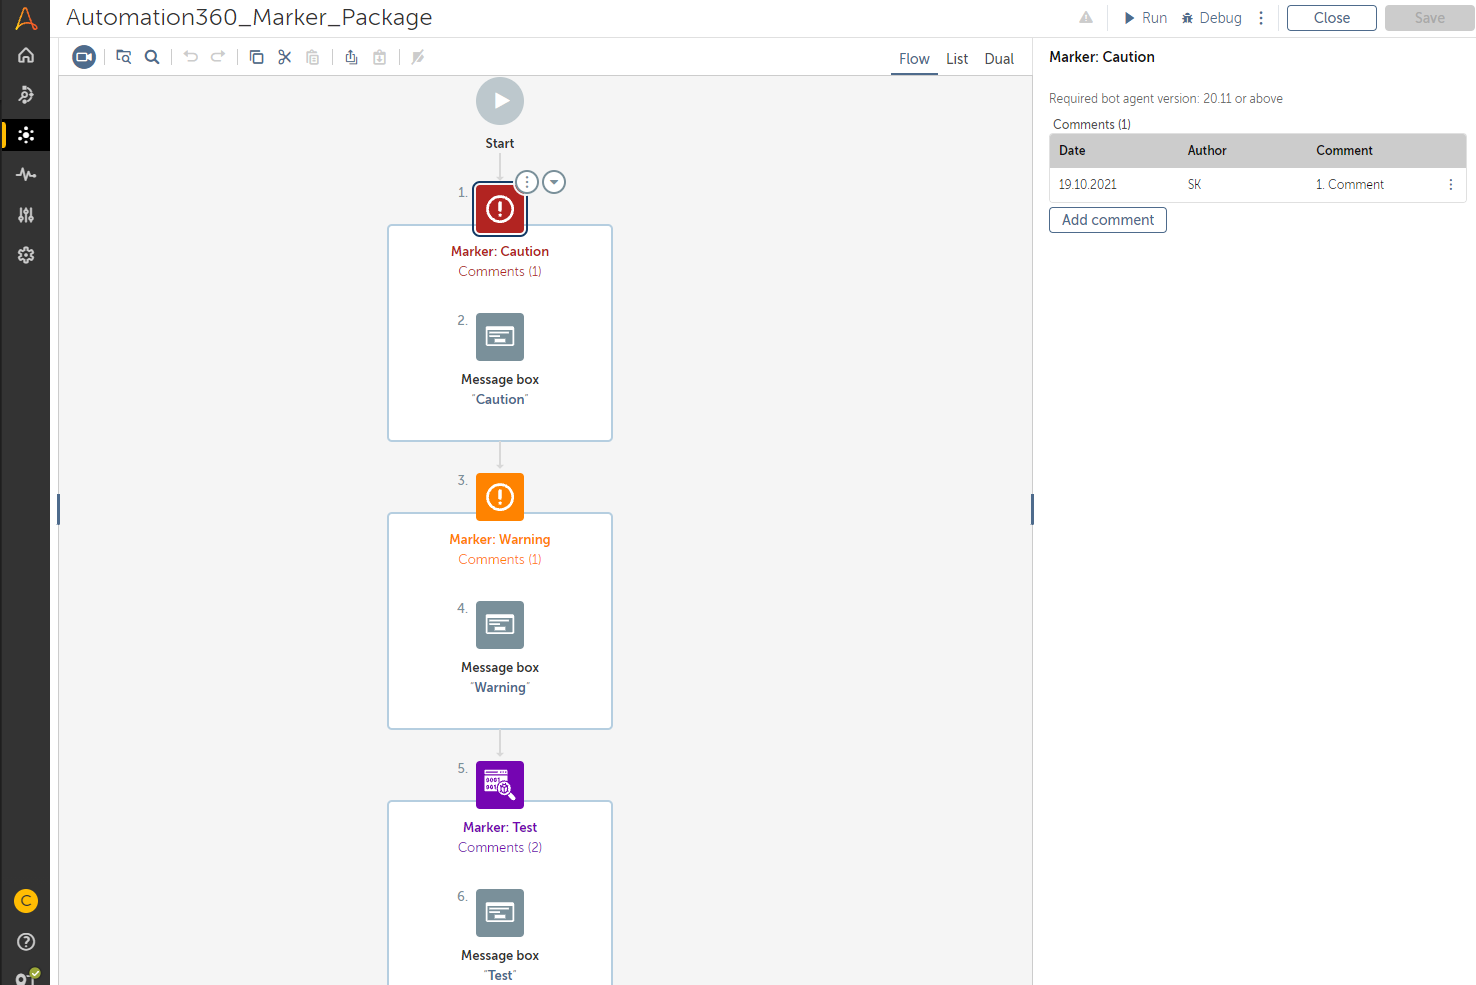Open the settings gear in left sidebar

click(26, 255)
